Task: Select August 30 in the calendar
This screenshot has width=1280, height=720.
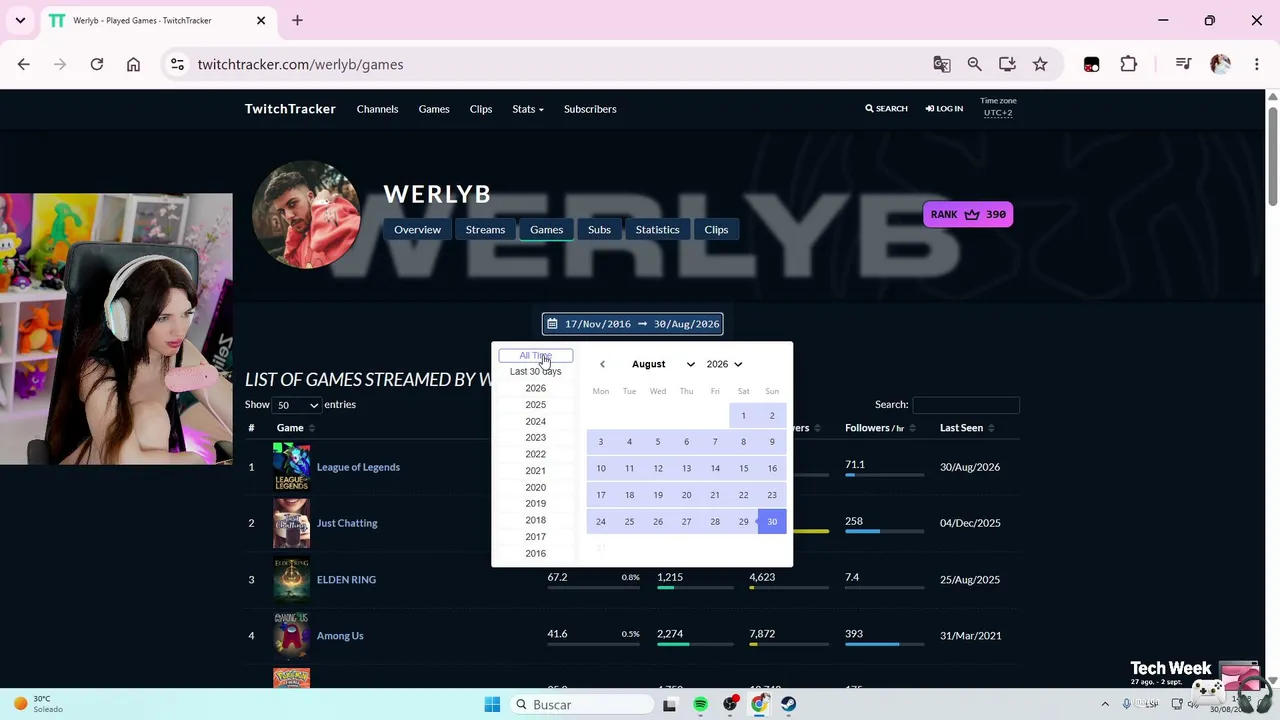Action: (x=772, y=522)
